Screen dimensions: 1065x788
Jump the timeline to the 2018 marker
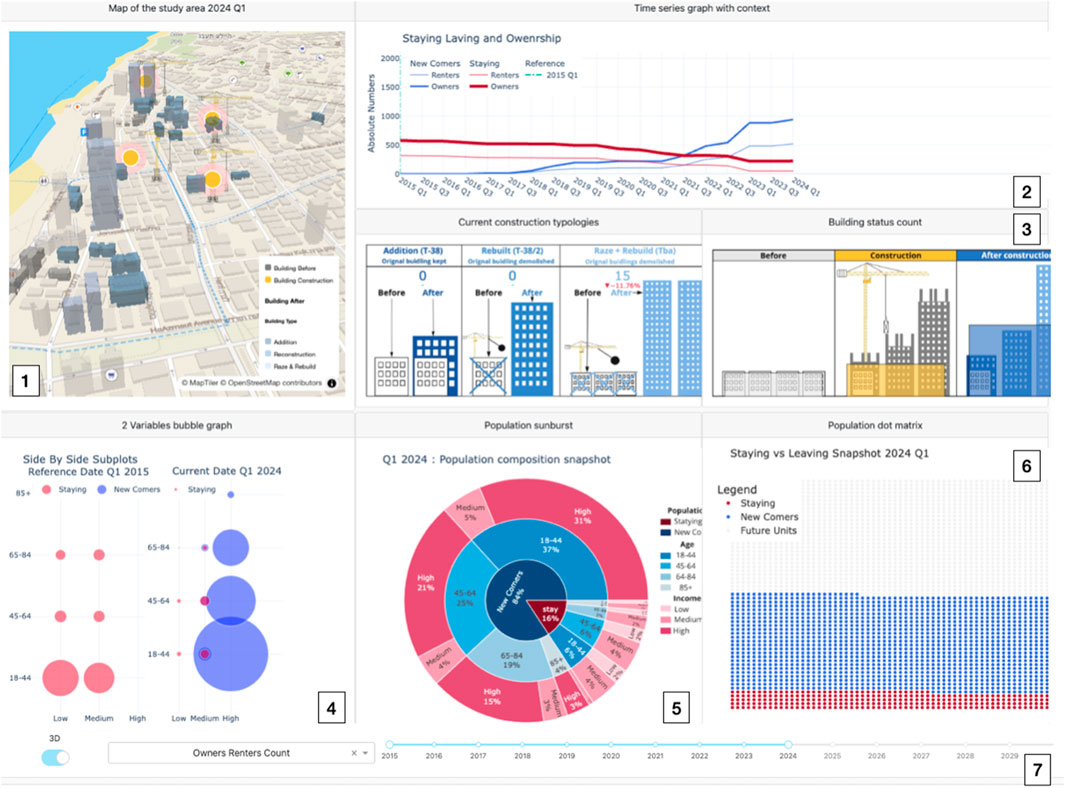click(522, 745)
